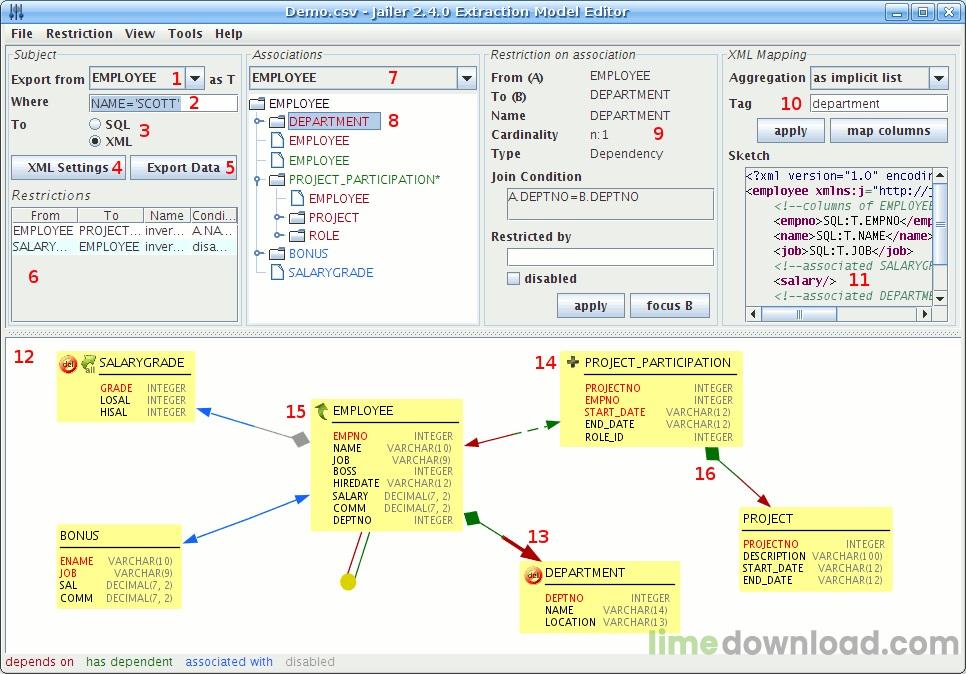Image resolution: width=966 pixels, height=674 pixels.
Task: Click the Where condition input field
Action: tap(163, 103)
